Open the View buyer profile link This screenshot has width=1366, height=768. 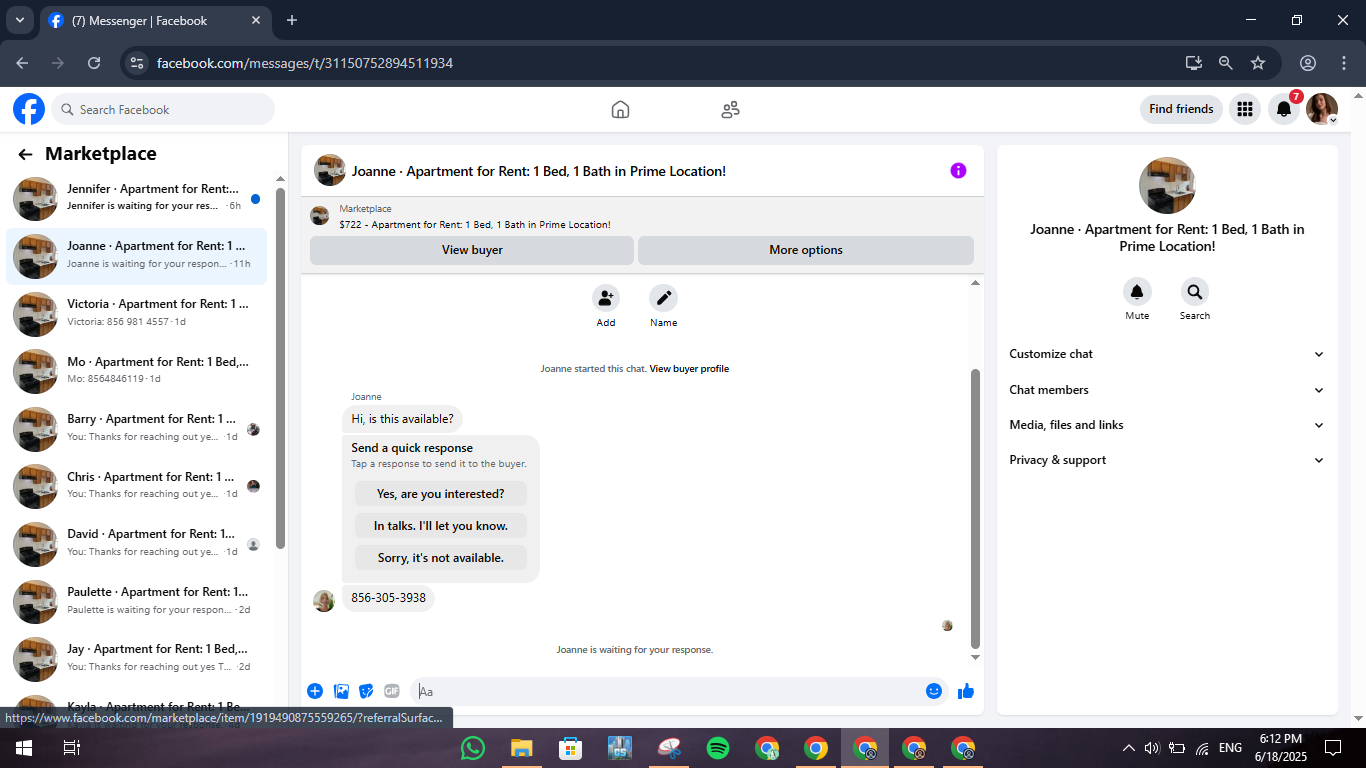tap(689, 369)
